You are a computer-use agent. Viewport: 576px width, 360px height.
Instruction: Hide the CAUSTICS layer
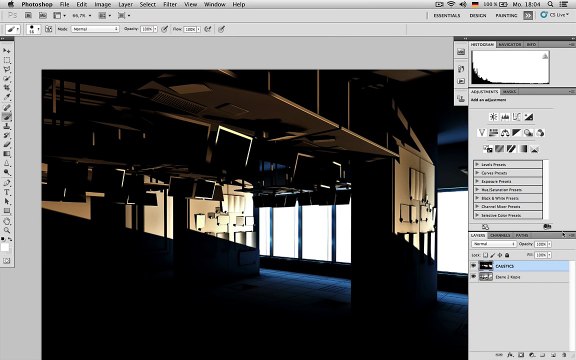coord(474,266)
